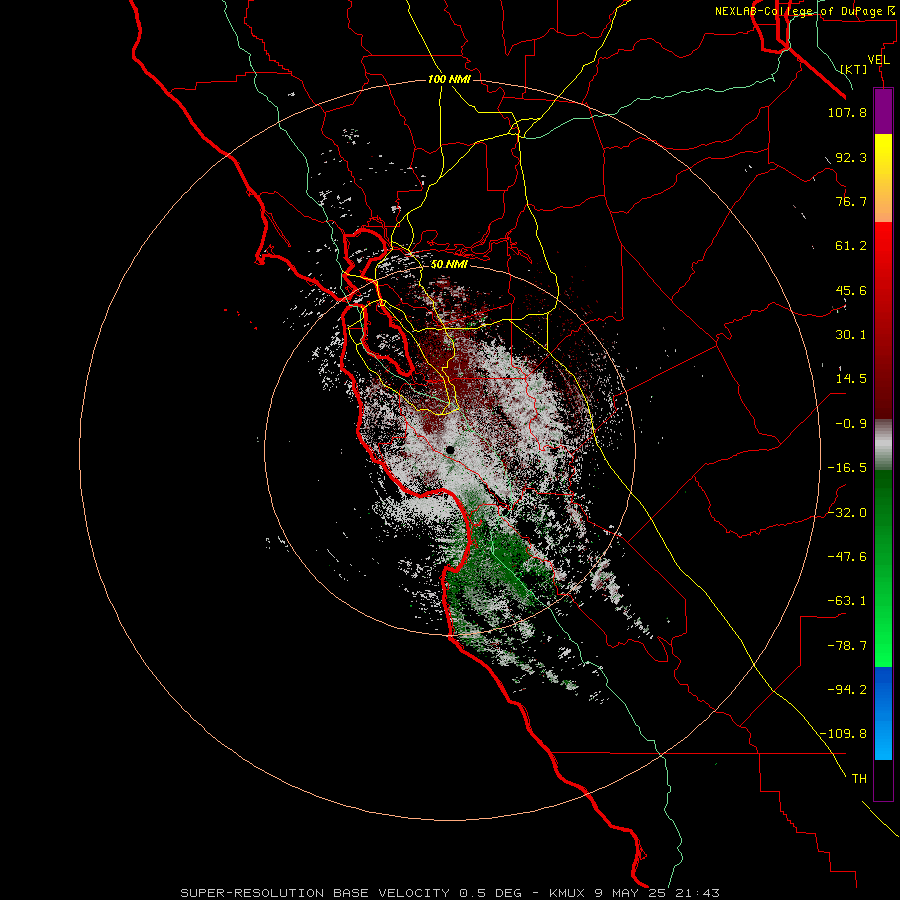Click the 76.7 legend value
Viewport: 900px width, 900px height.
click(x=851, y=201)
